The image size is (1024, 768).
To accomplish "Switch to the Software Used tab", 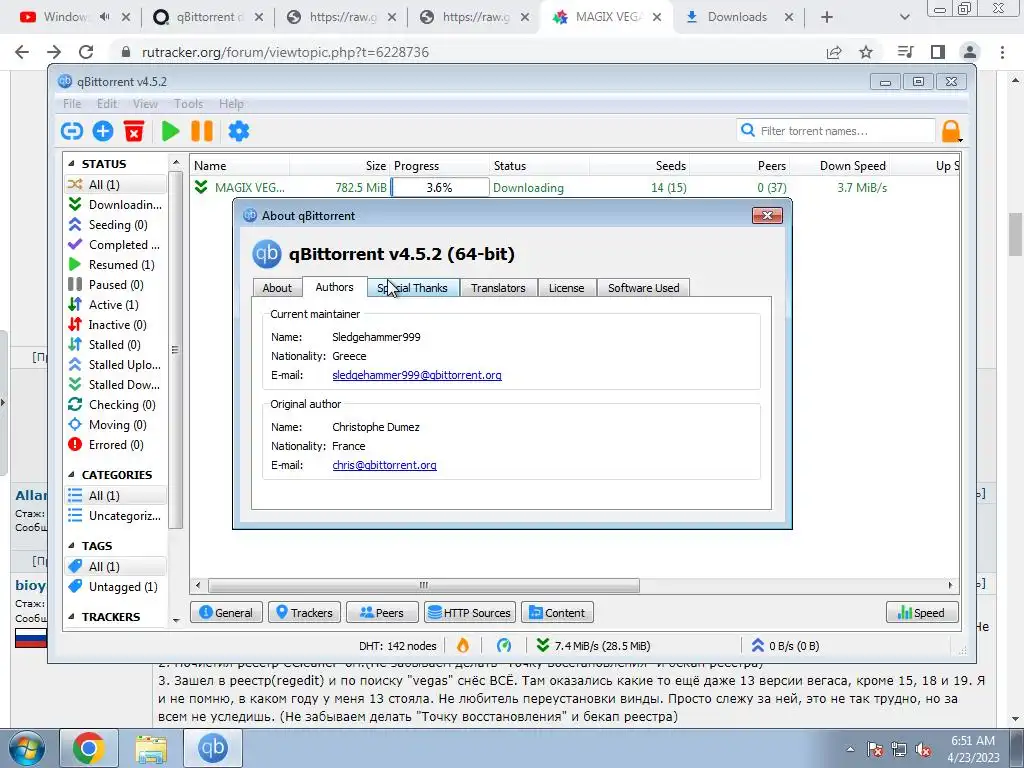I will pos(643,288).
